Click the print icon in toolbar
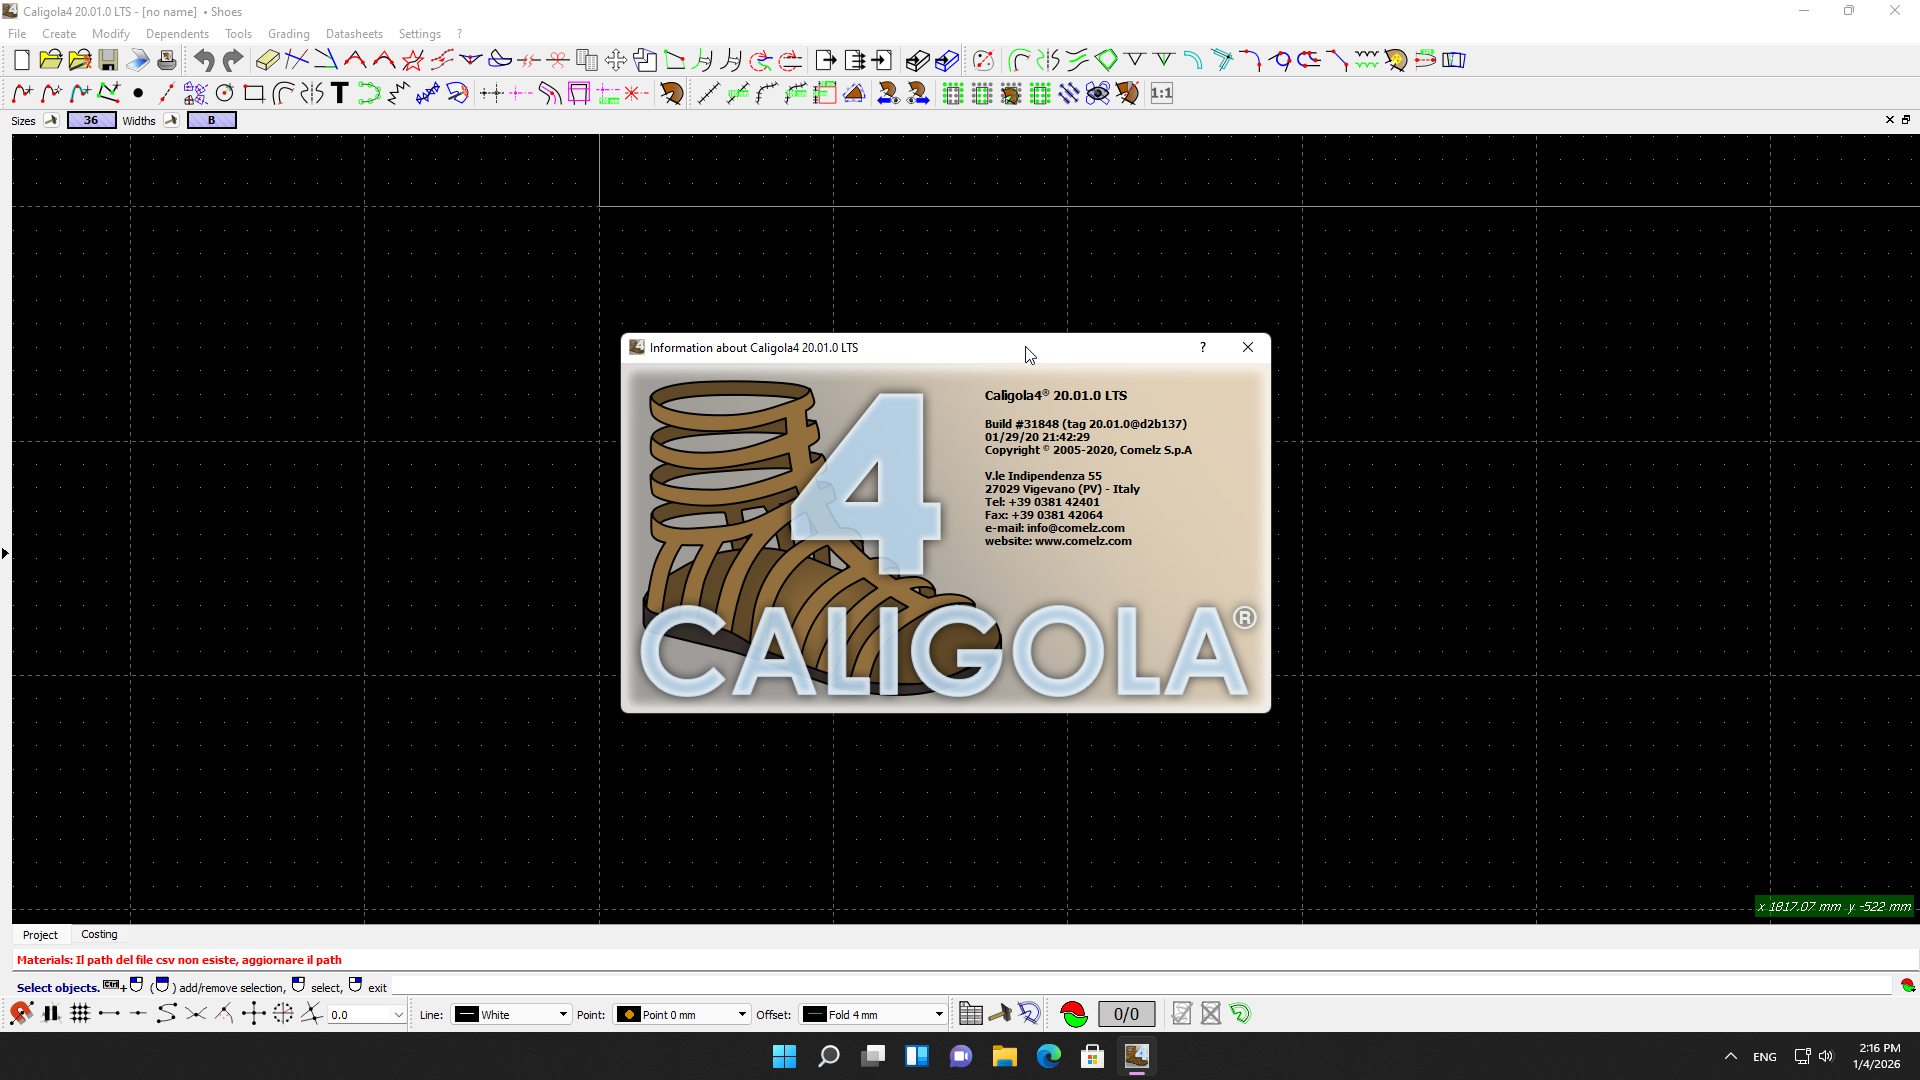 click(167, 61)
